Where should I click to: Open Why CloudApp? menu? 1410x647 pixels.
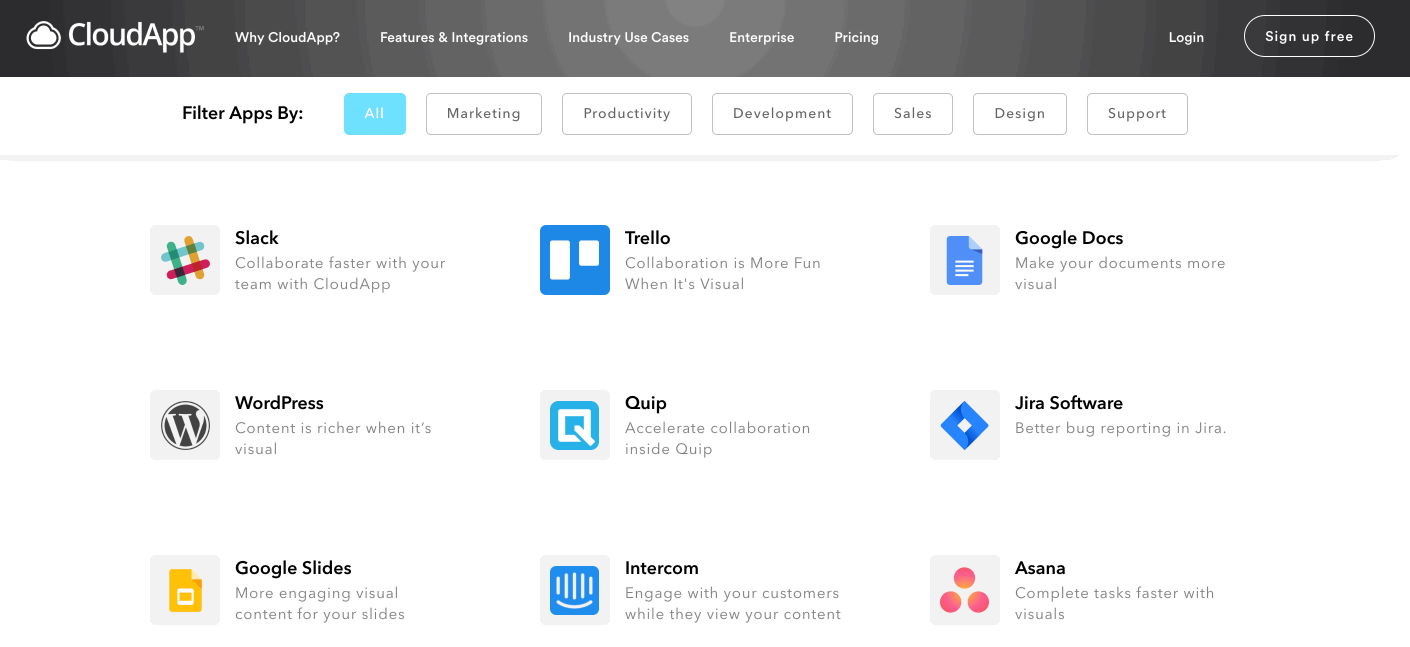click(x=287, y=37)
